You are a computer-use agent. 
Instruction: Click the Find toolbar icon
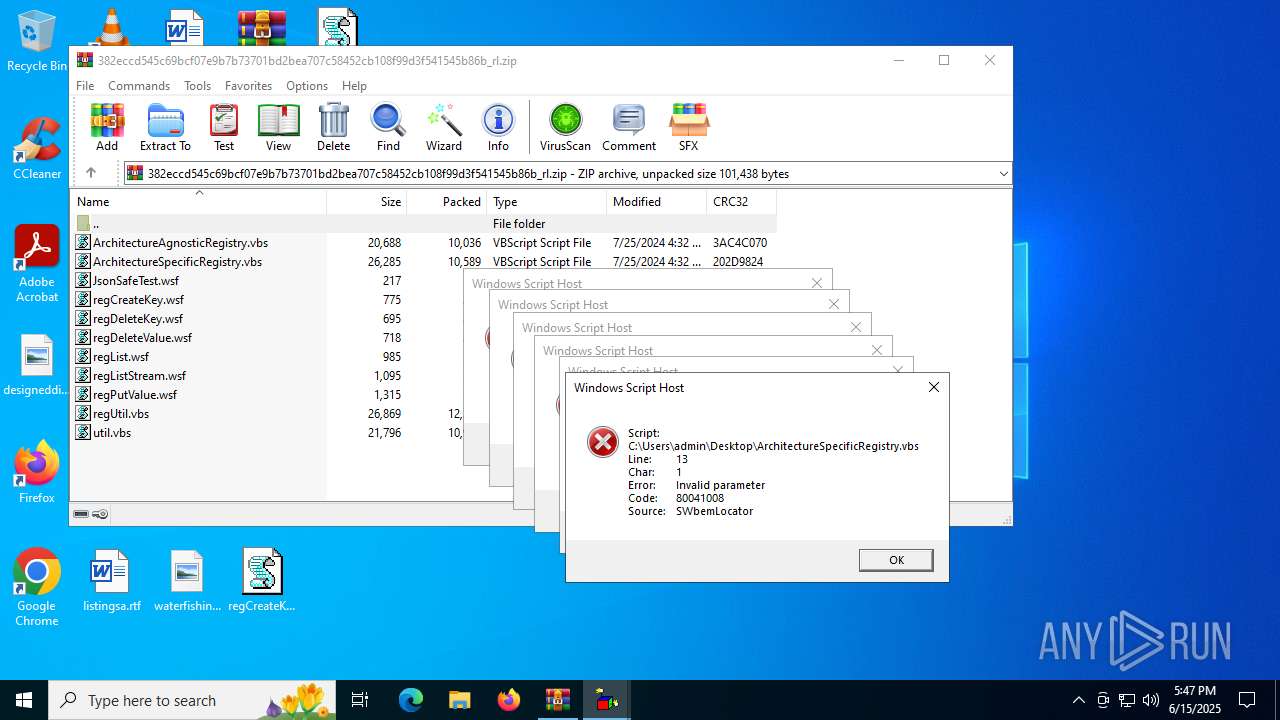point(388,127)
